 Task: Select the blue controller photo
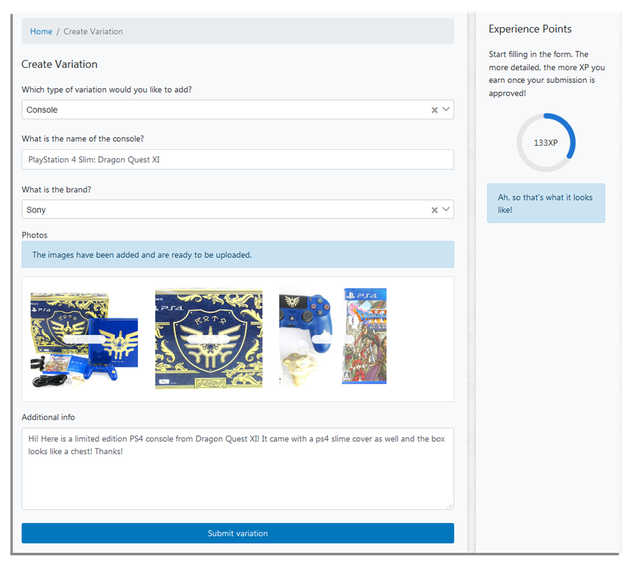[x=306, y=339]
